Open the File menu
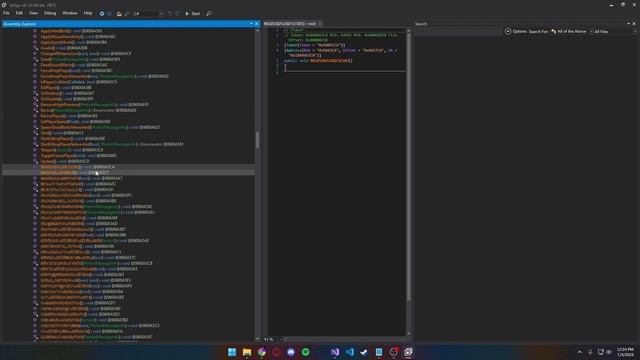 (x=7, y=13)
